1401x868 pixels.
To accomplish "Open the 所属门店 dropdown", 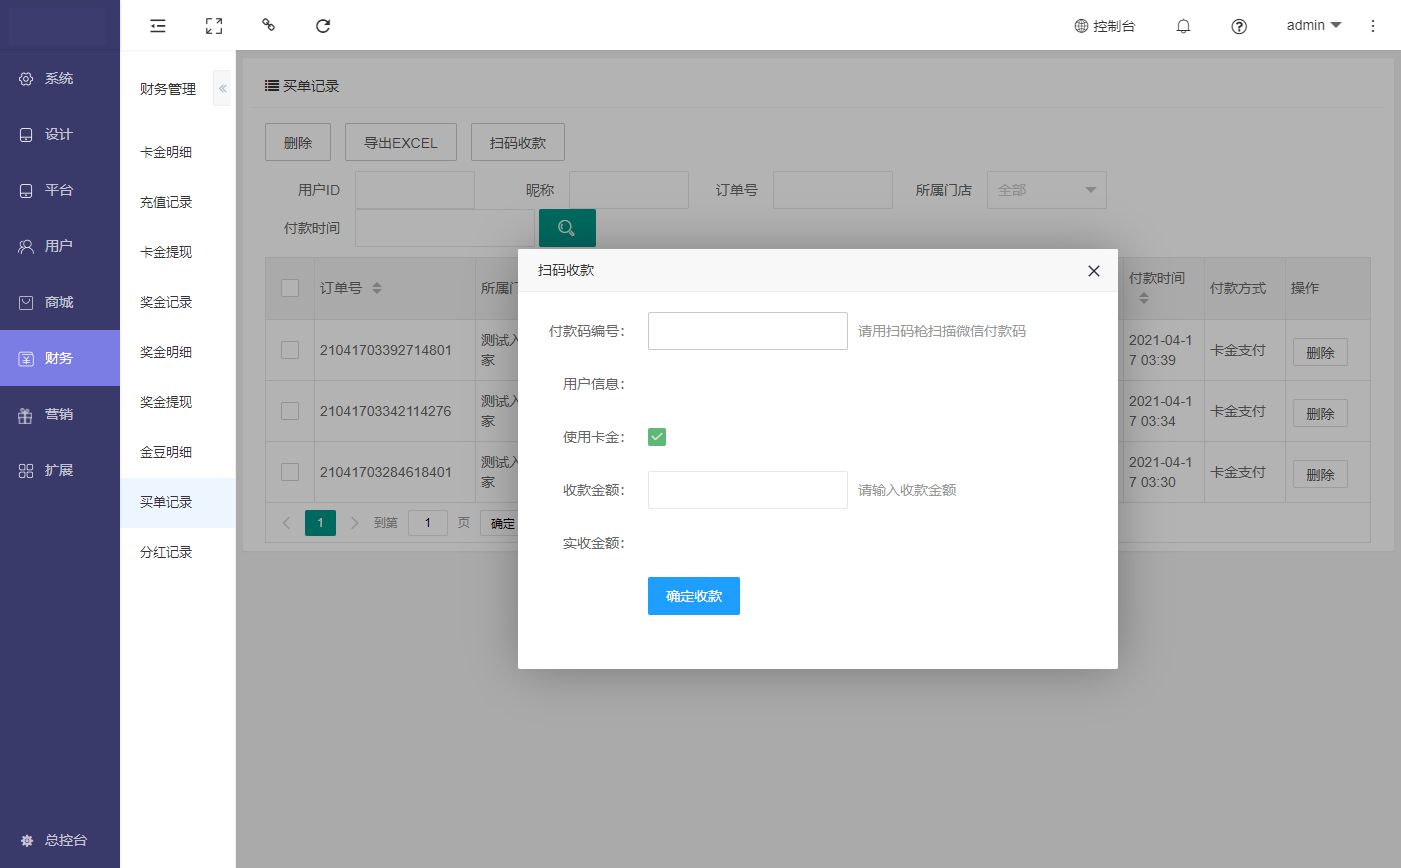I will coord(1046,190).
